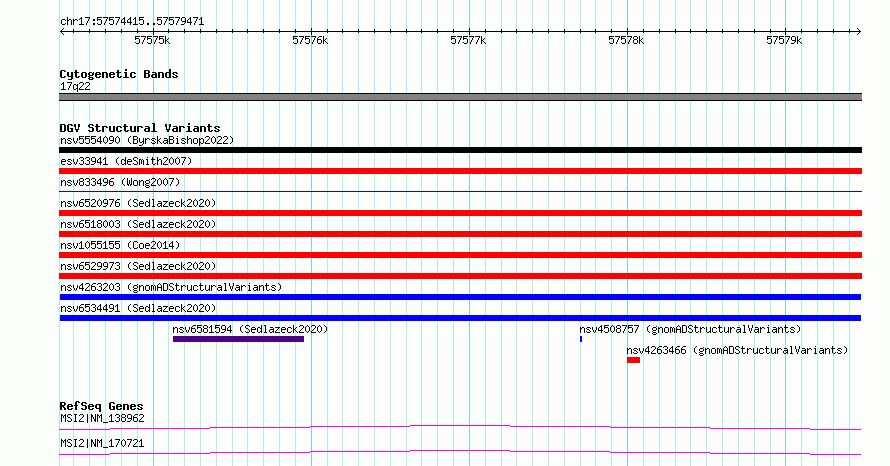Click the Cytogenetic Bands track heading
Viewport: 890px width, 466px height.
[x=119, y=74]
